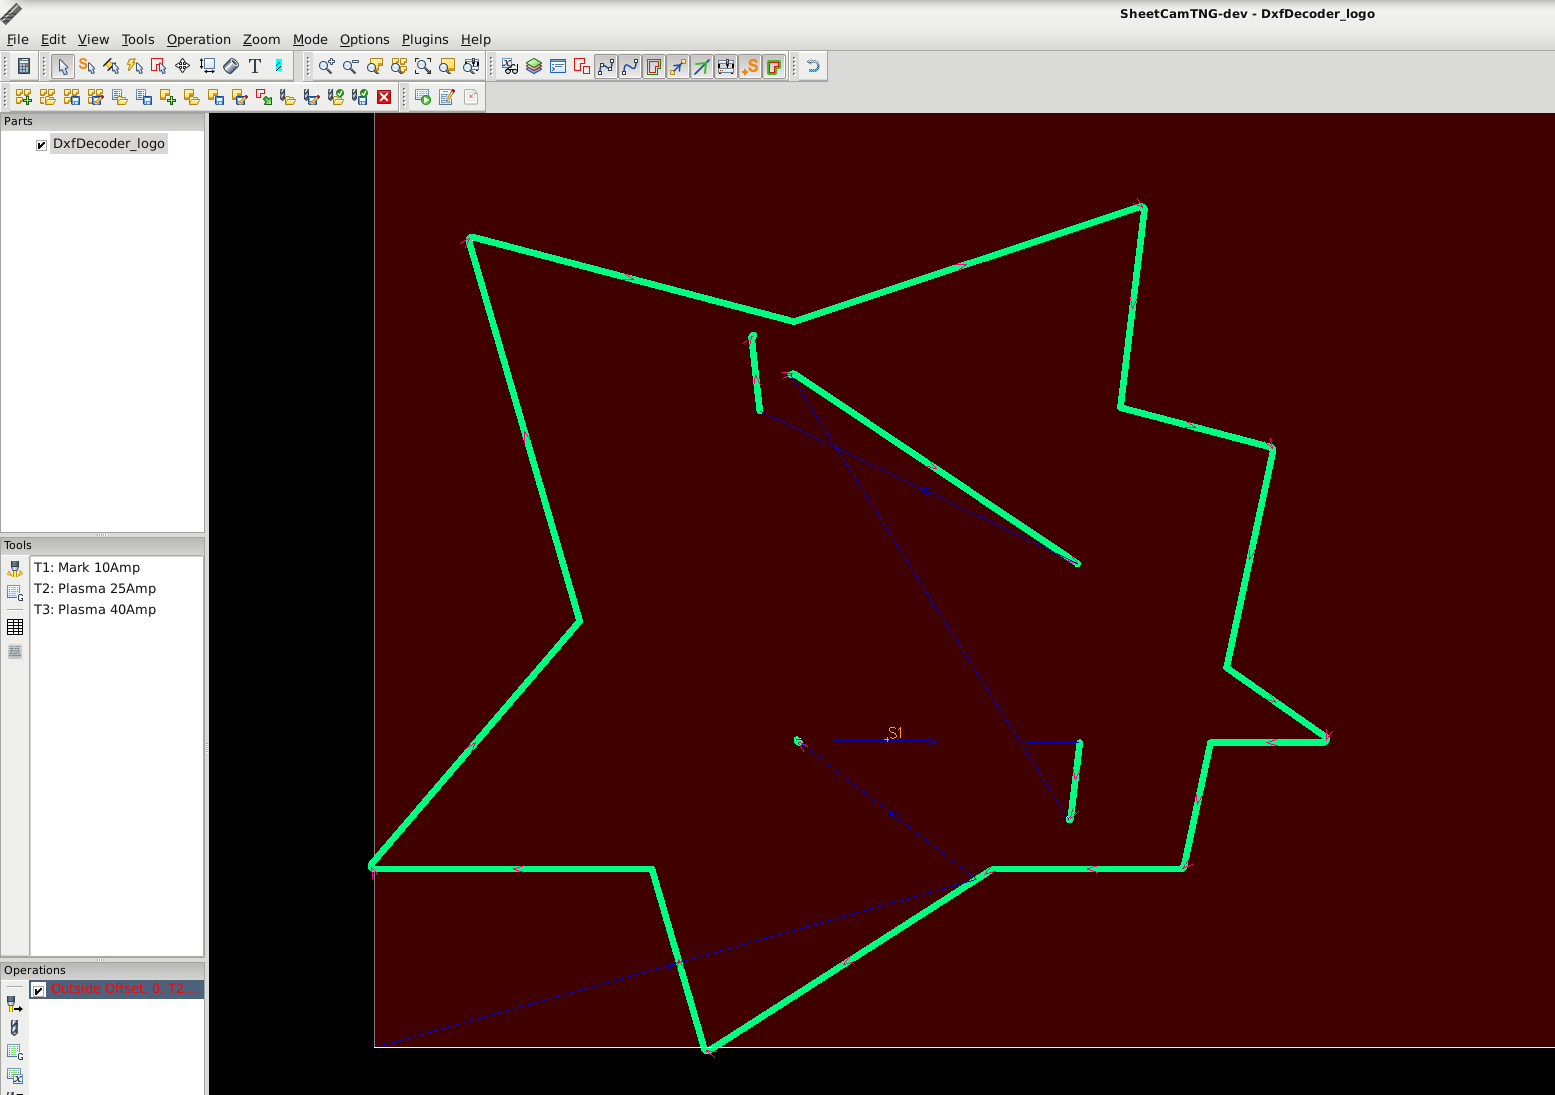Open the calculator icon in toolbar
Viewport: 1555px width, 1095px height.
24,66
